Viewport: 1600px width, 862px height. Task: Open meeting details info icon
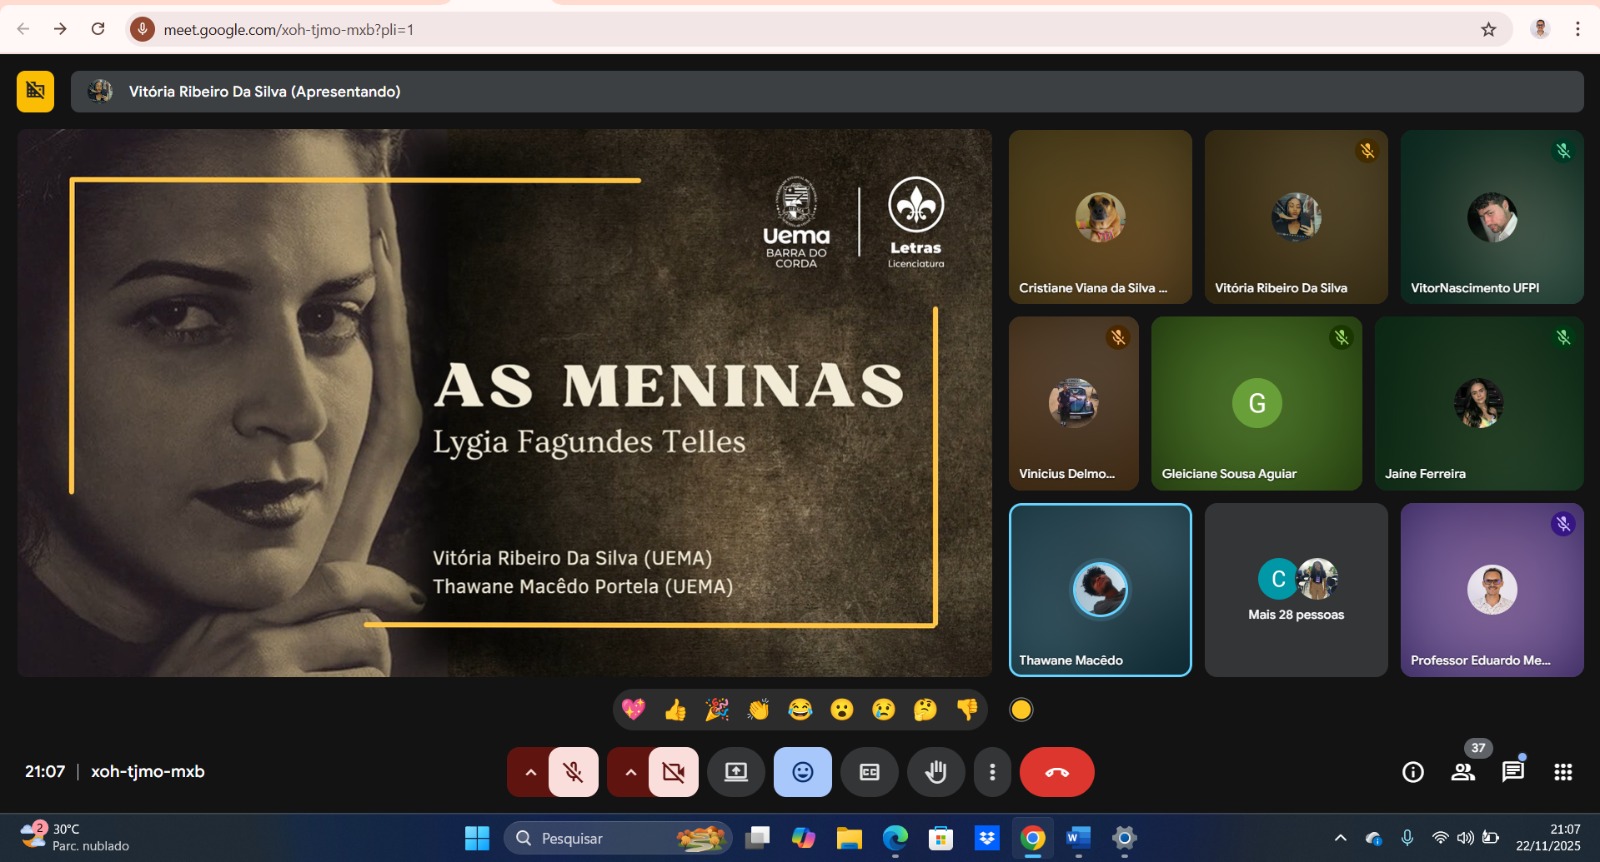point(1413,772)
